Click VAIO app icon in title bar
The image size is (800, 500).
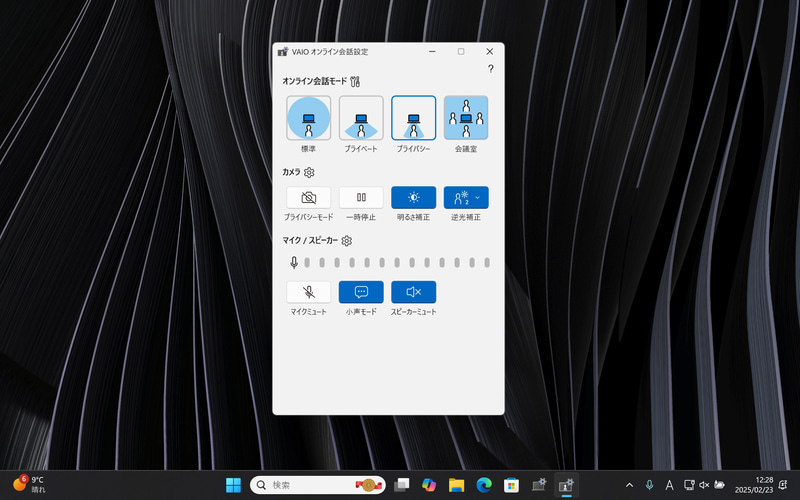(x=283, y=52)
